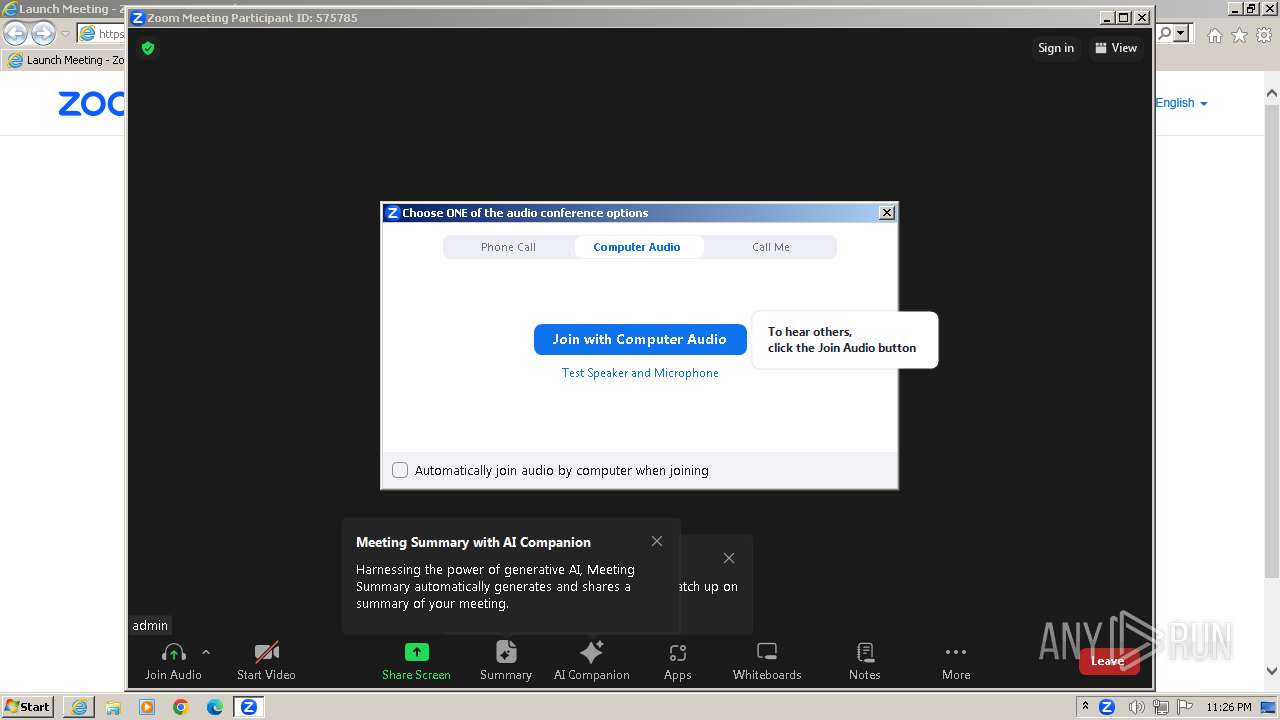Click the network tray icon
The width and height of the screenshot is (1280, 720).
[1161, 707]
